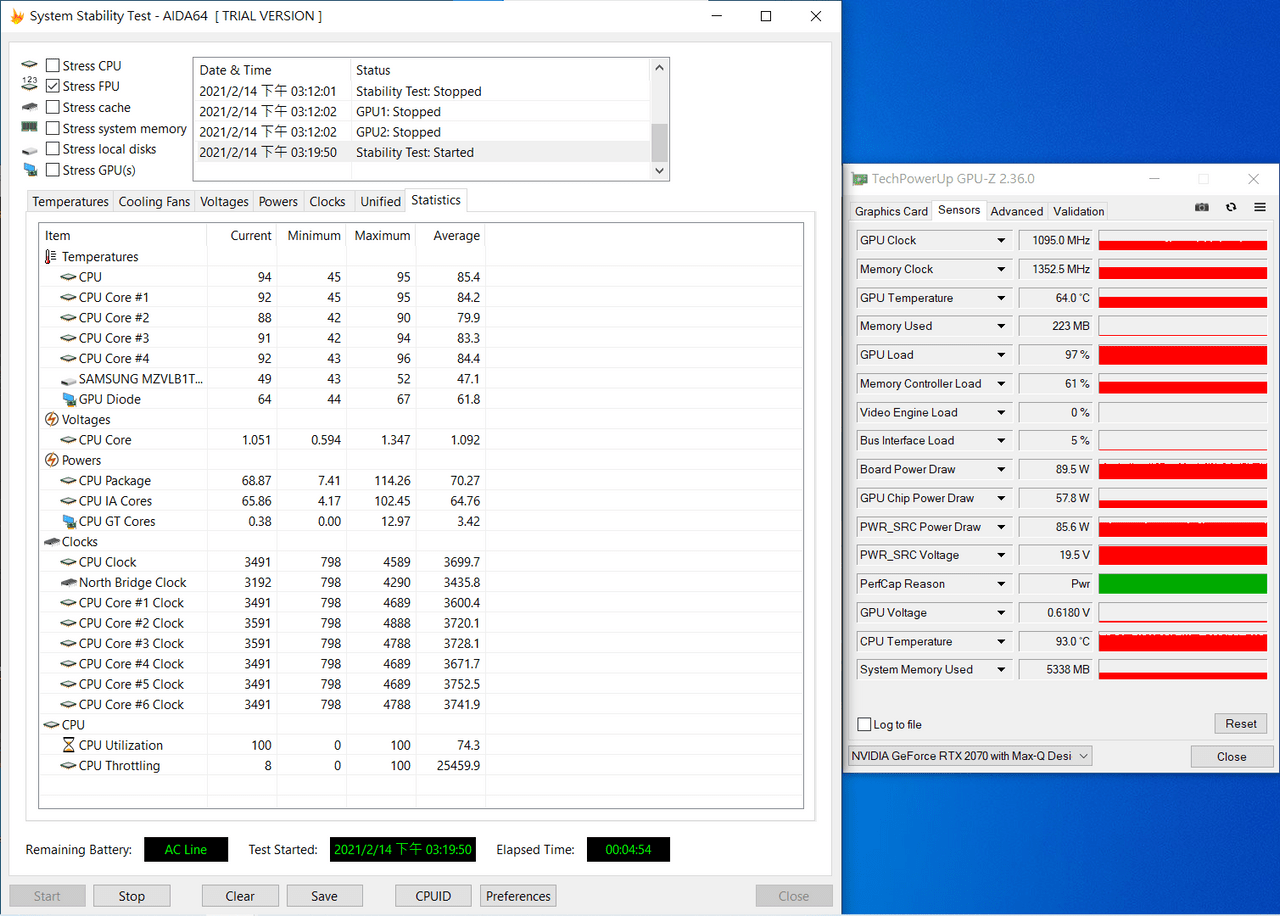Click the Clocks chip icon in statistics list

52,542
